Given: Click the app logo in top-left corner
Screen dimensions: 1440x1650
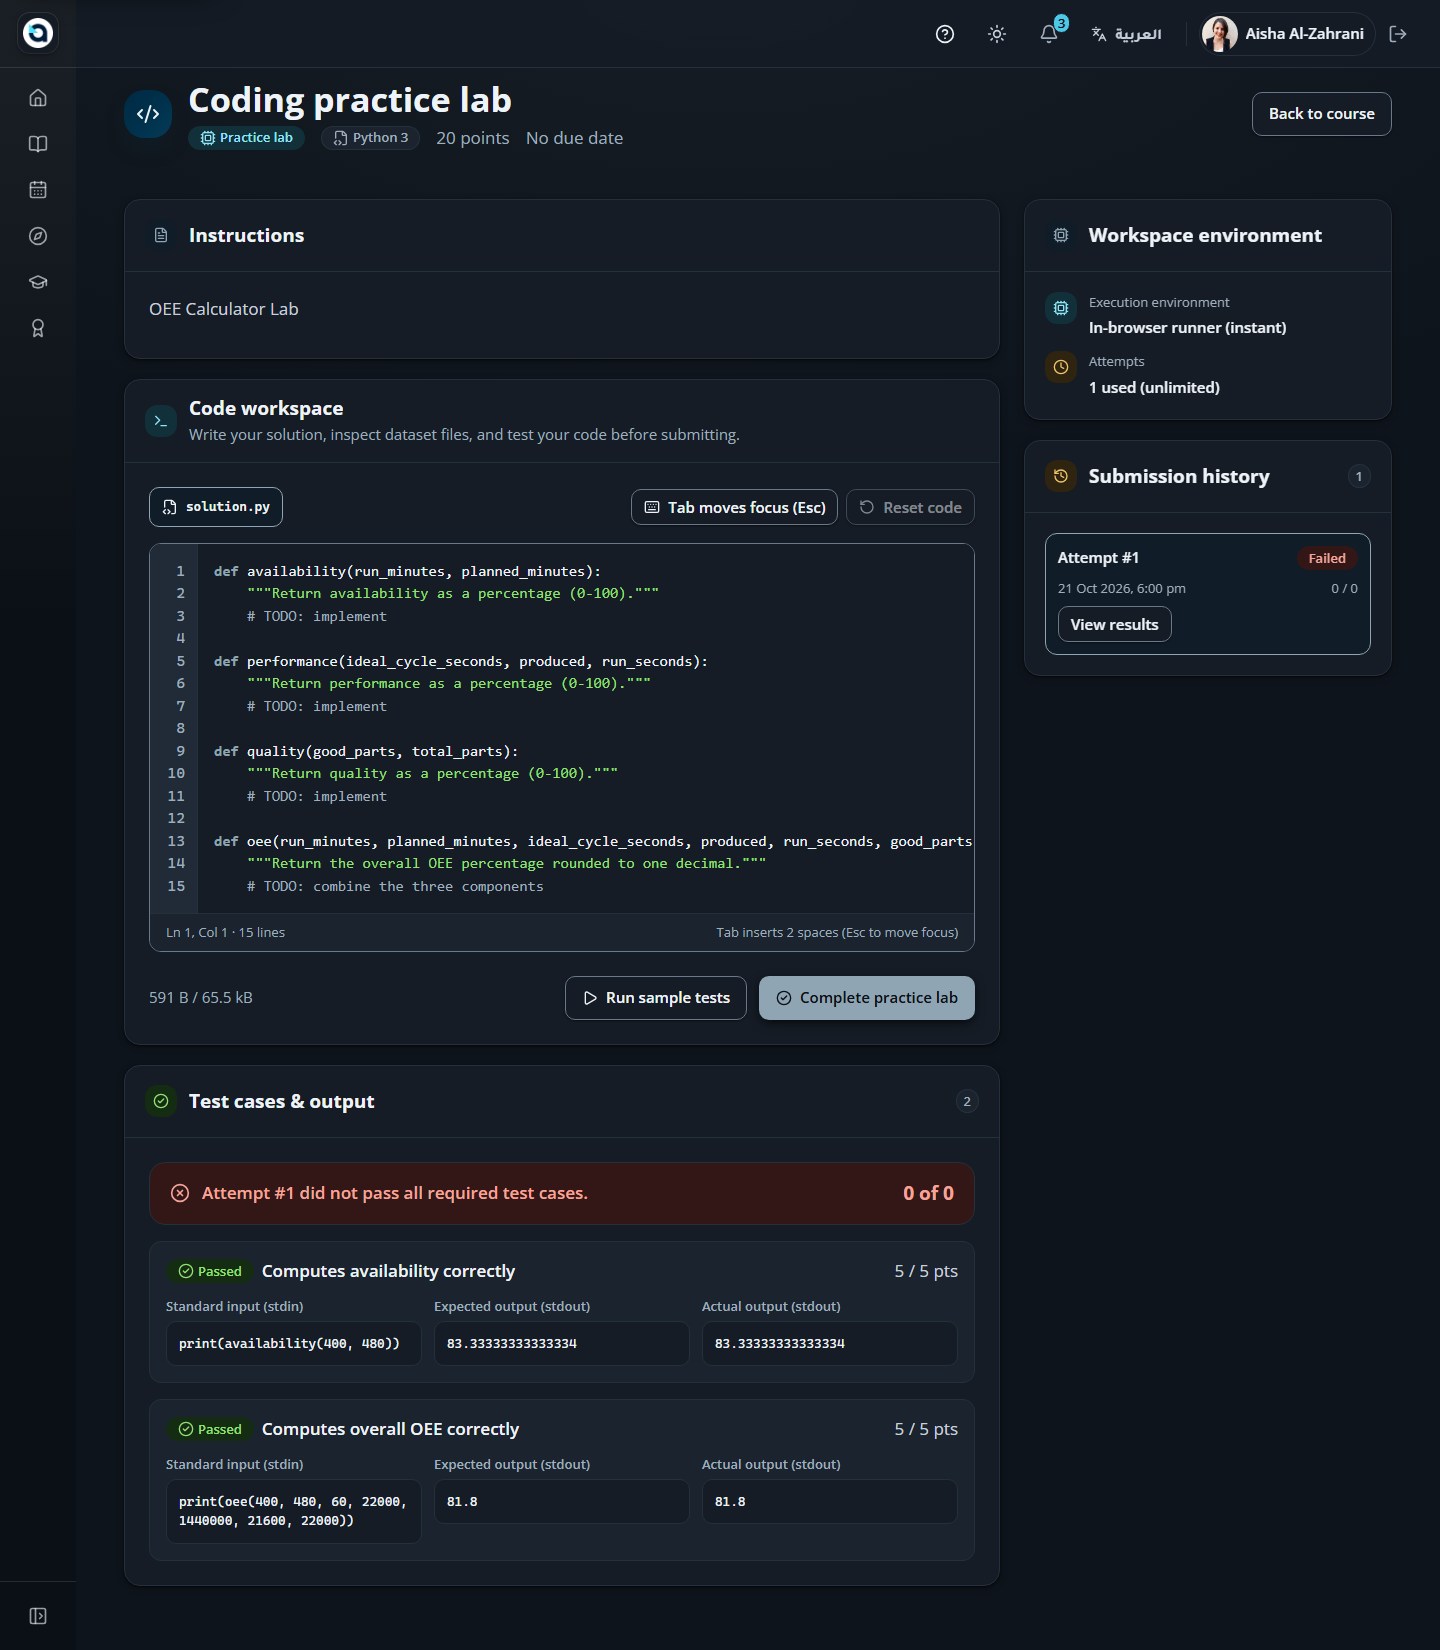Looking at the screenshot, I should pyautogui.click(x=38, y=33).
